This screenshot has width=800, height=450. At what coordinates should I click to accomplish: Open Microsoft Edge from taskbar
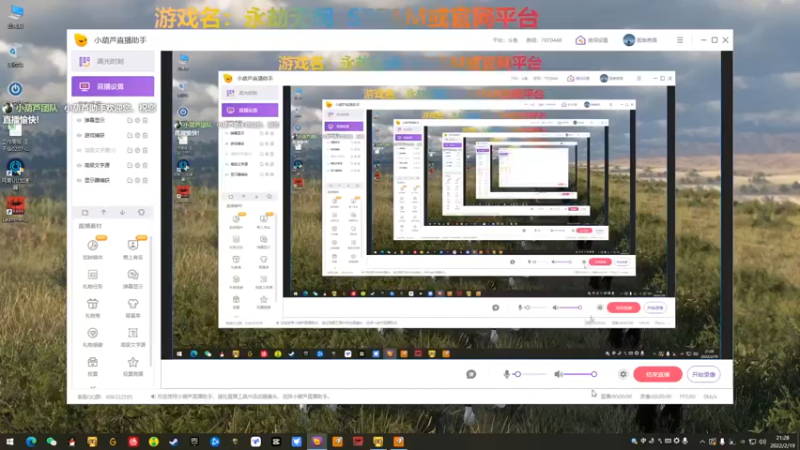[31, 441]
